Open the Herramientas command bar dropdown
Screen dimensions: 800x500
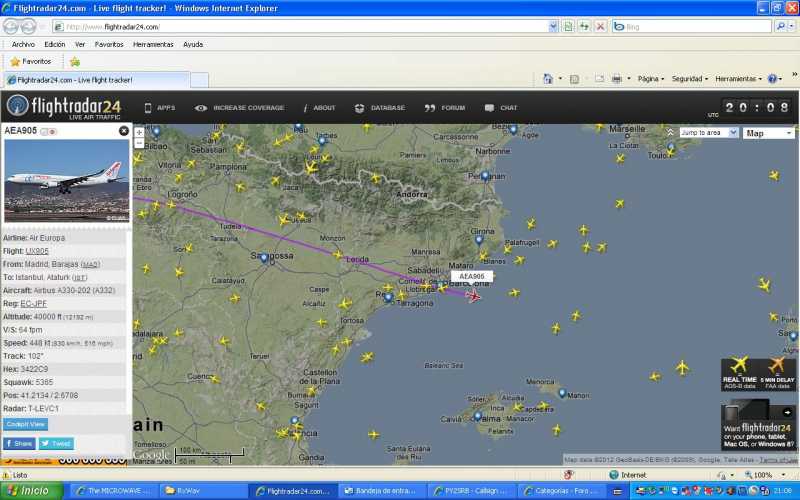click(738, 79)
